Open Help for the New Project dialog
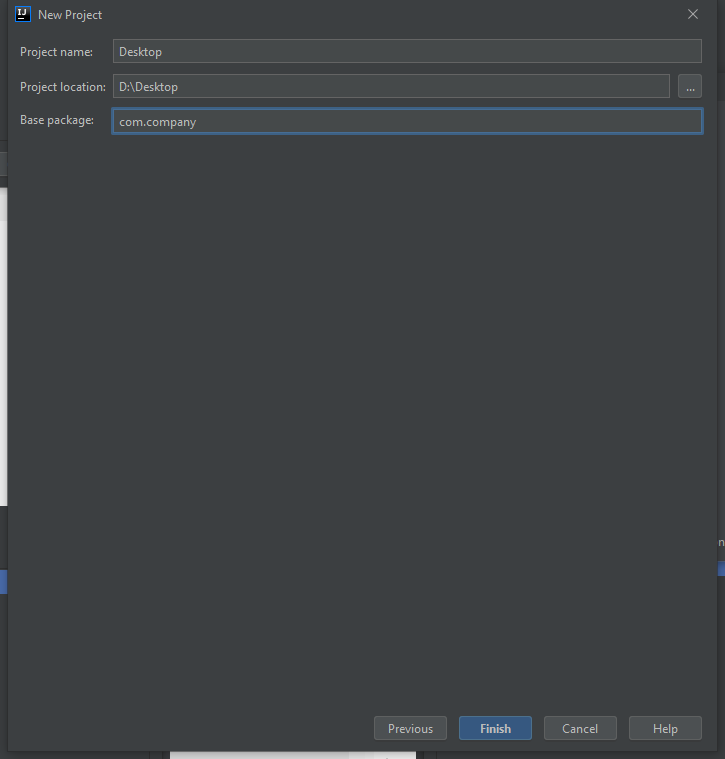The width and height of the screenshot is (725, 759). click(665, 728)
